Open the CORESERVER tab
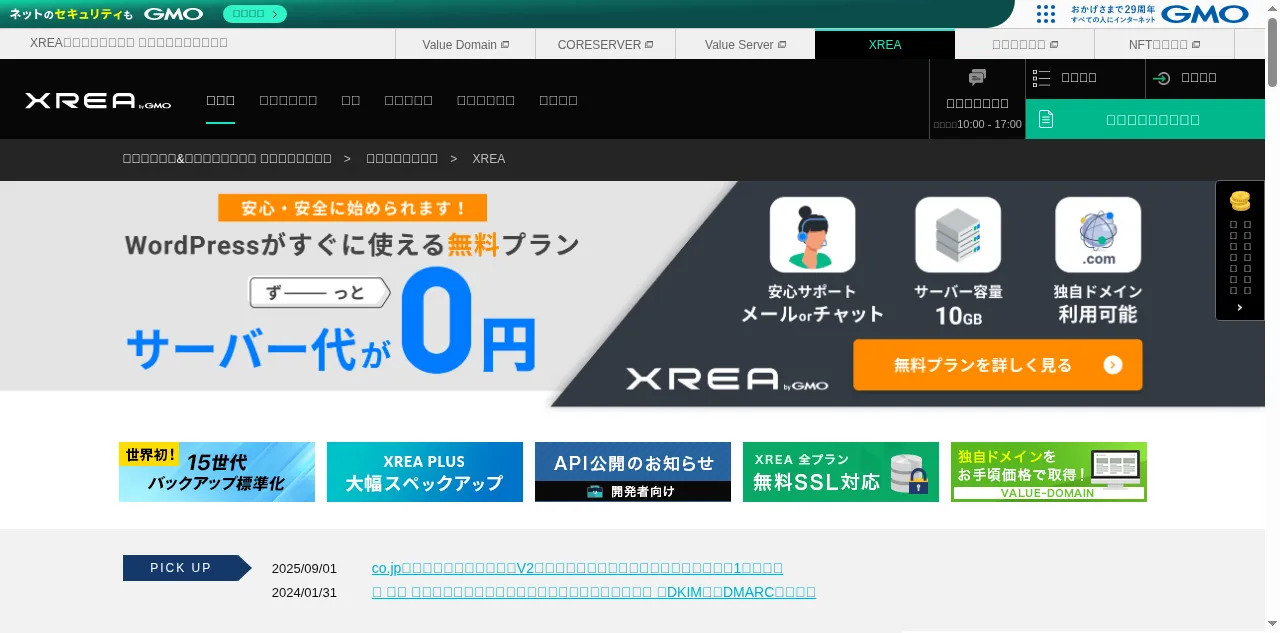1280x633 pixels. point(605,44)
